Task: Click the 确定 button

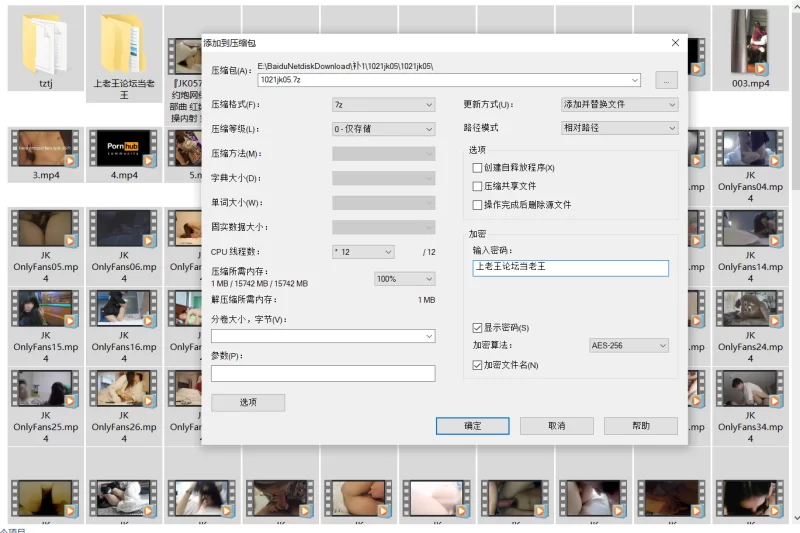Action: point(473,426)
